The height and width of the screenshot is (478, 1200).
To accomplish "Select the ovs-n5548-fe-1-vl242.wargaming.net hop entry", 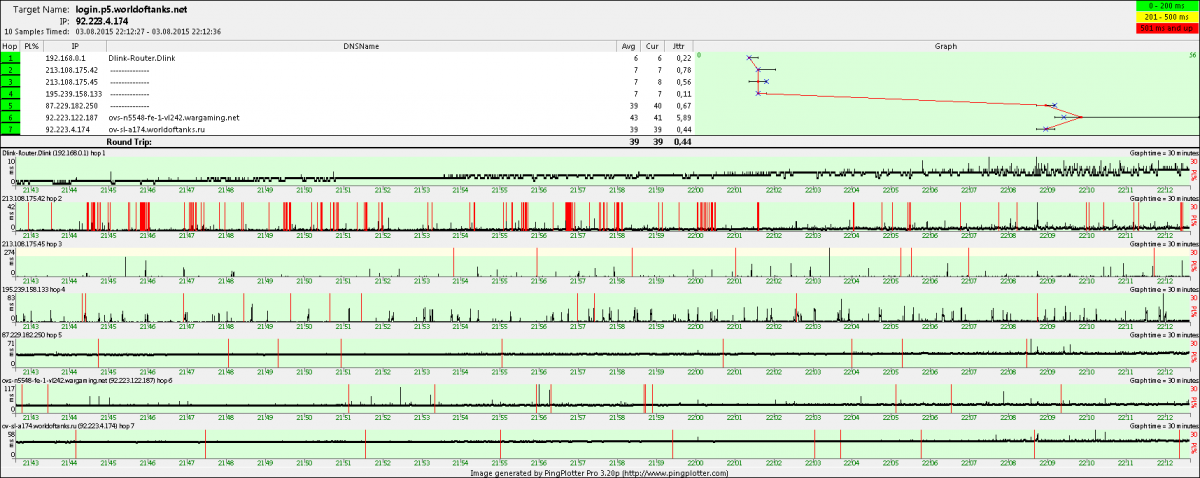I will (x=174, y=117).
